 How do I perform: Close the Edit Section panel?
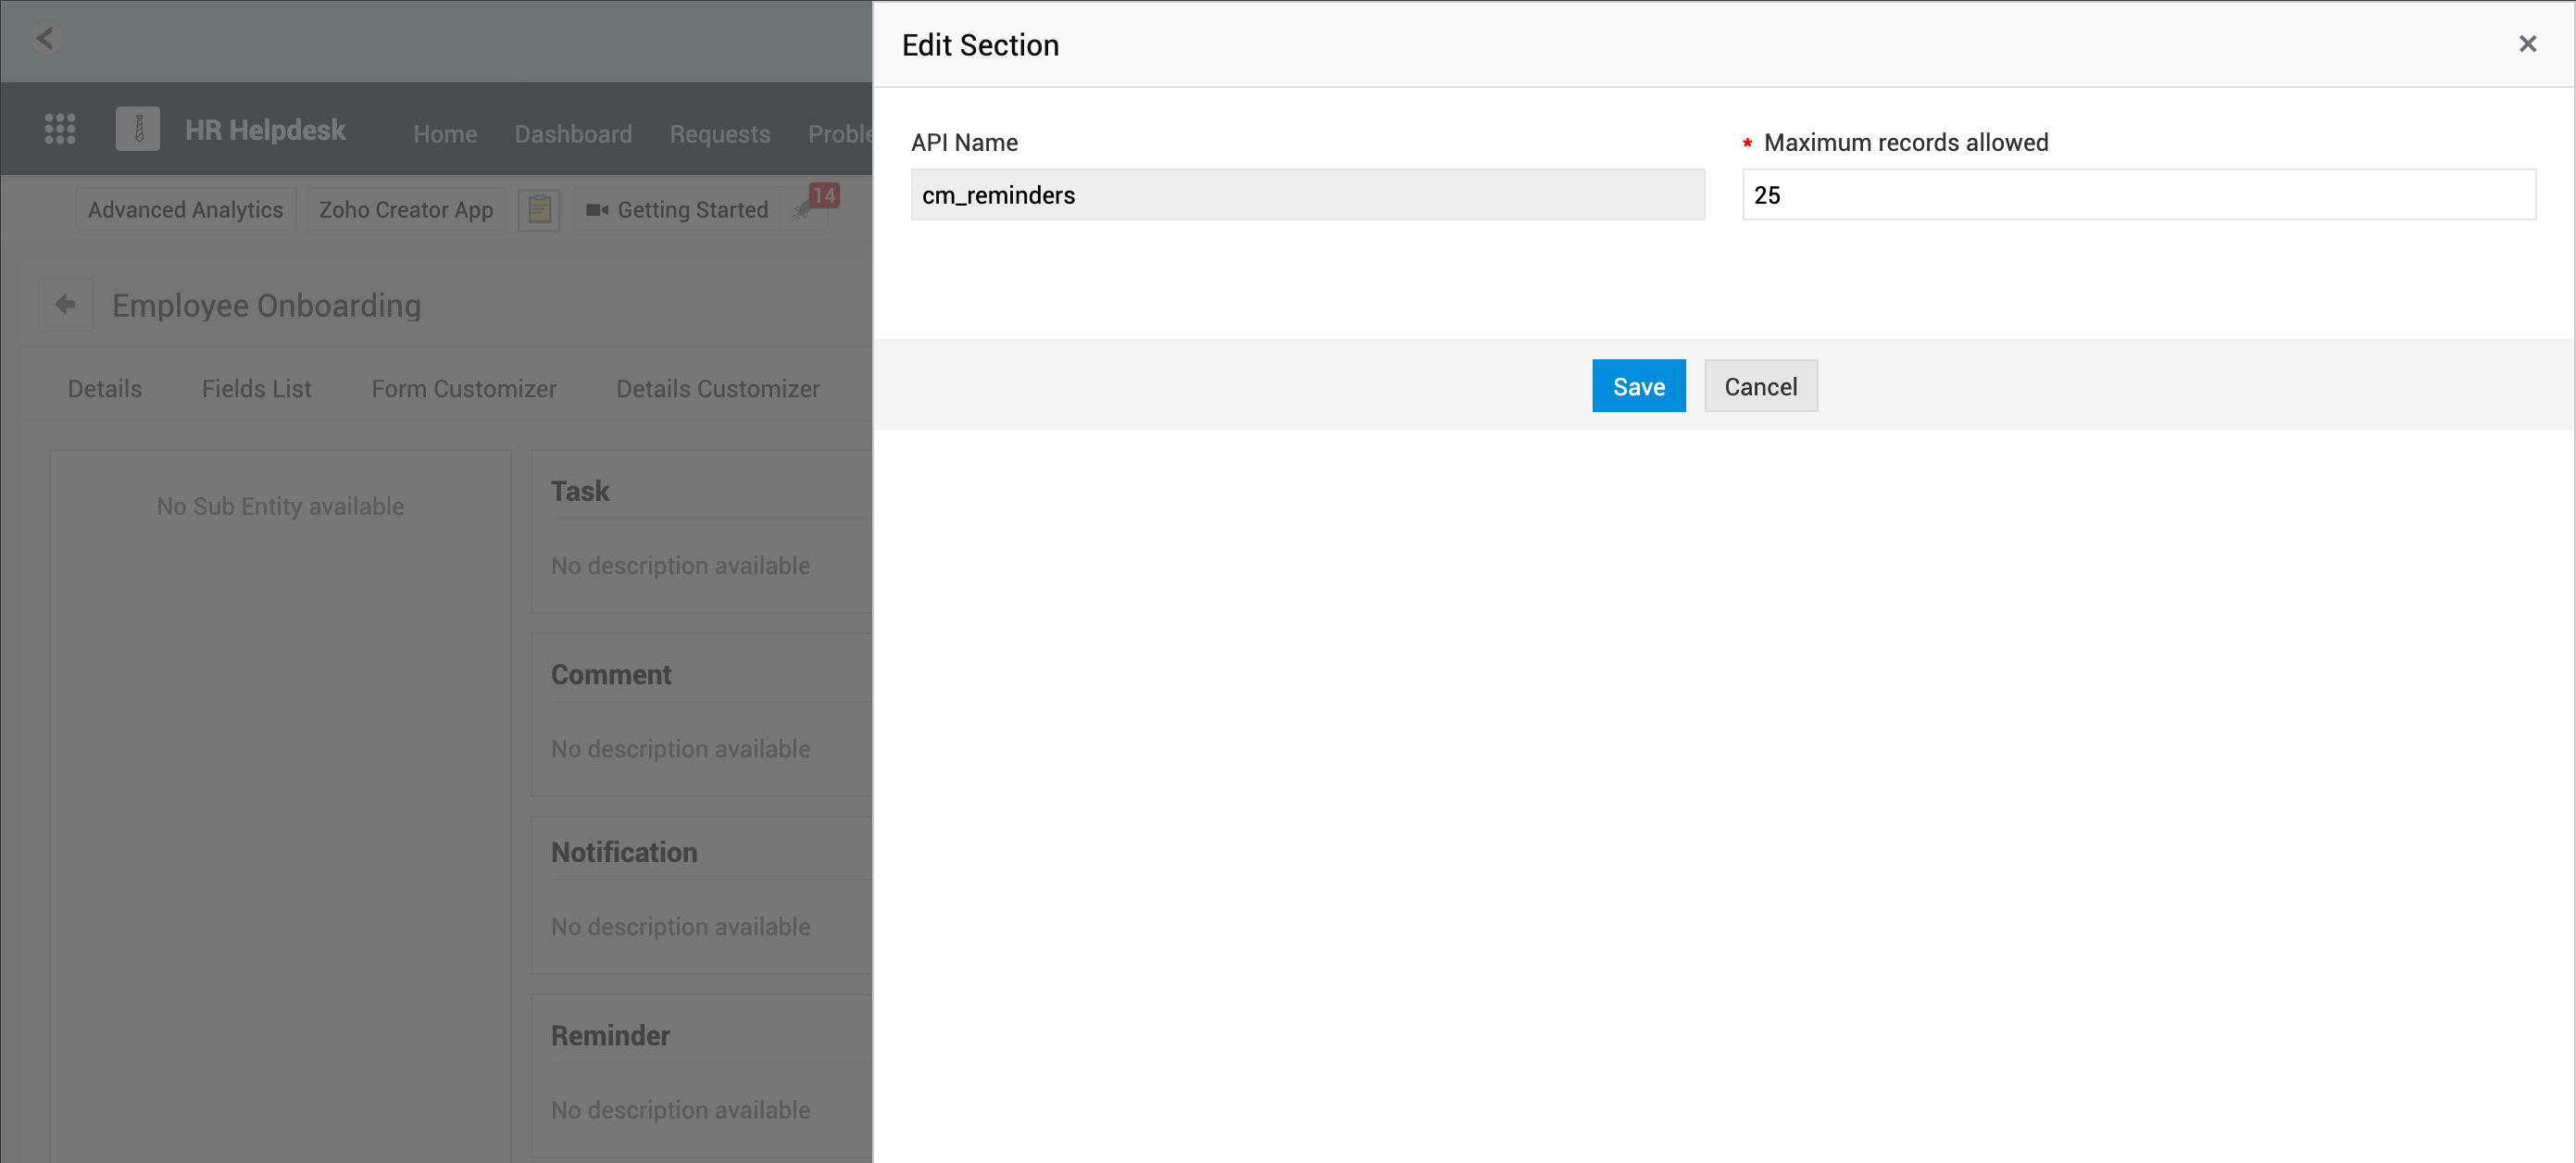tap(2527, 44)
